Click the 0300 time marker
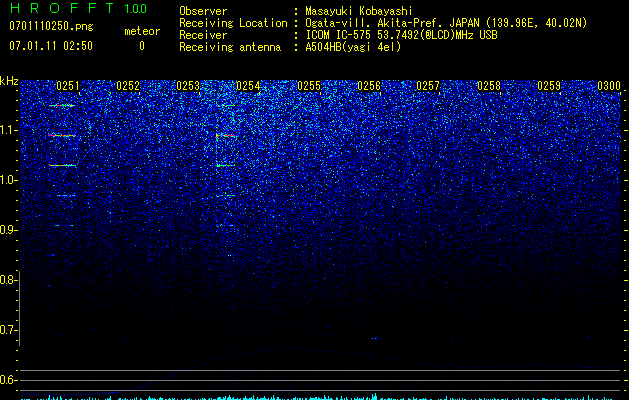 (609, 86)
